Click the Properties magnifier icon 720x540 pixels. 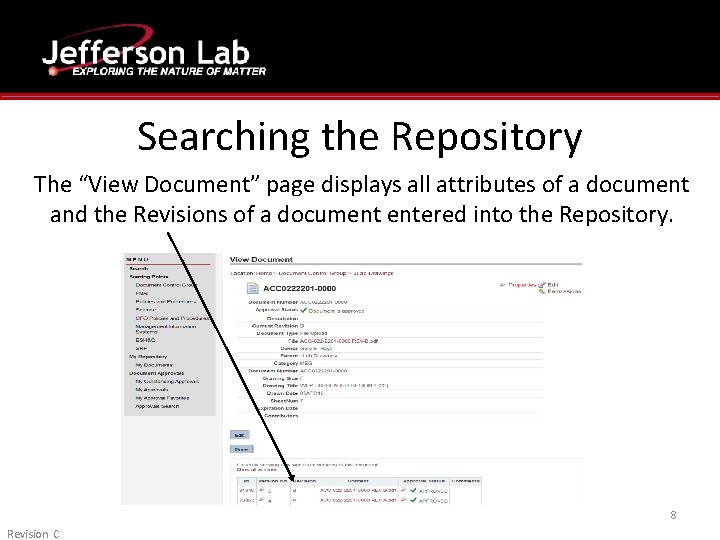pyautogui.click(x=502, y=285)
